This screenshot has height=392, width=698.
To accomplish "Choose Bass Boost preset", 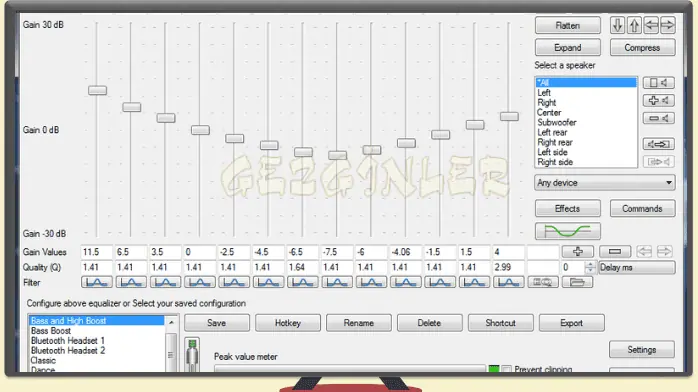I will (97, 331).
